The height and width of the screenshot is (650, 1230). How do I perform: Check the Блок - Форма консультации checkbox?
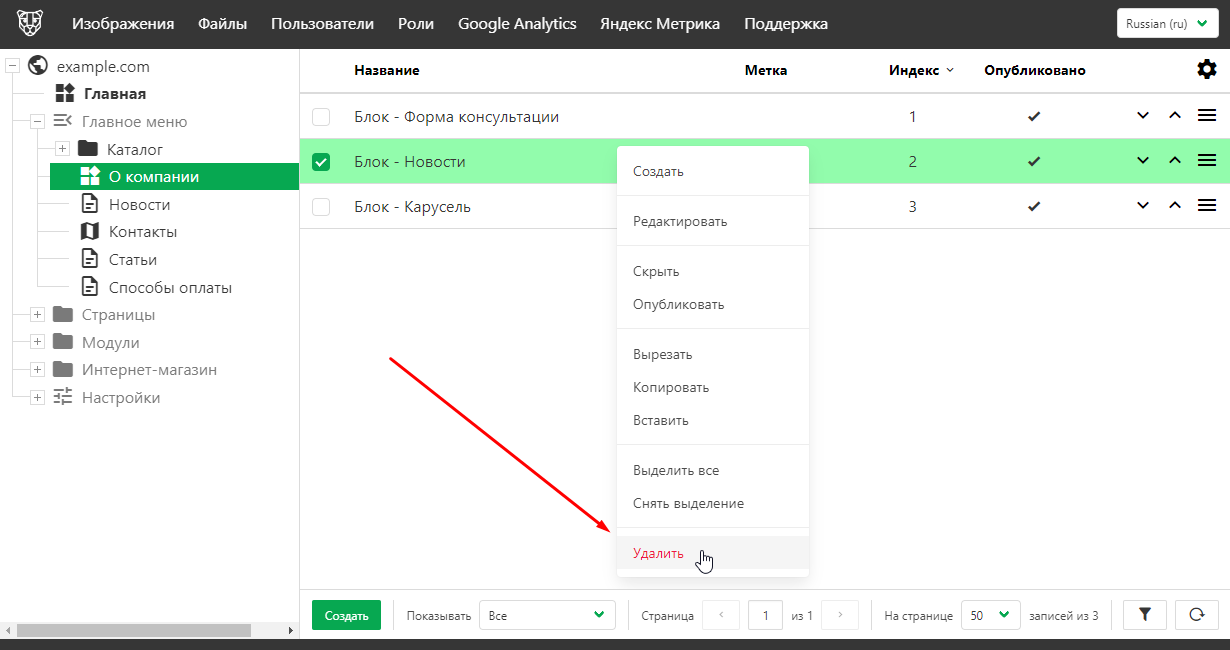click(x=321, y=117)
